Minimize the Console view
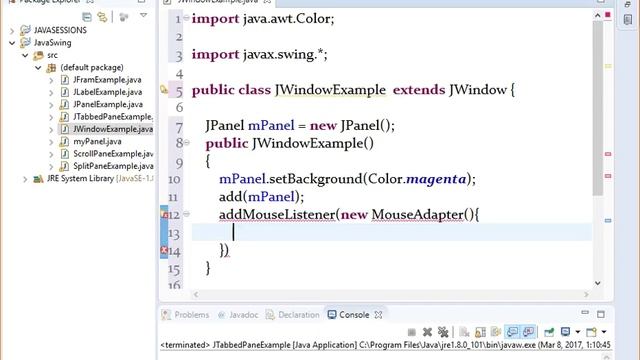Image resolution: width=640 pixels, height=360 pixels. click(585, 313)
